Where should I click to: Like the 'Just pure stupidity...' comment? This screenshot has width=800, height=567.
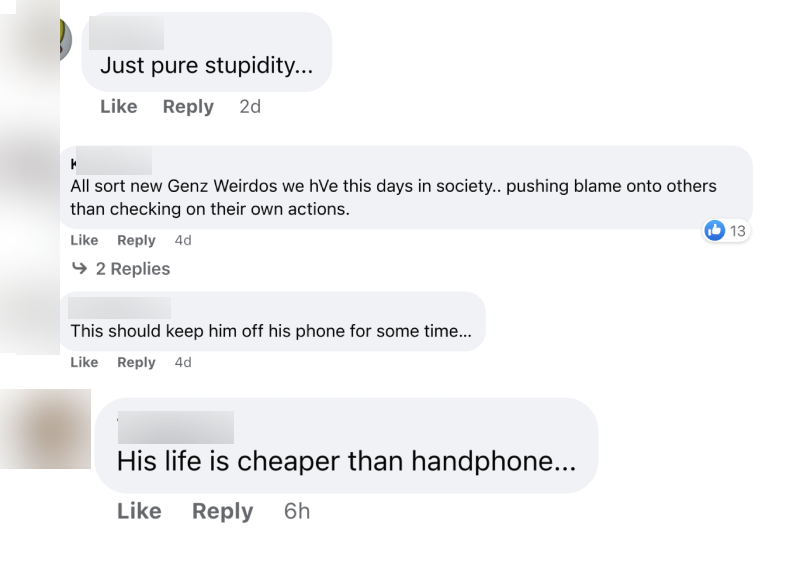pyautogui.click(x=119, y=107)
